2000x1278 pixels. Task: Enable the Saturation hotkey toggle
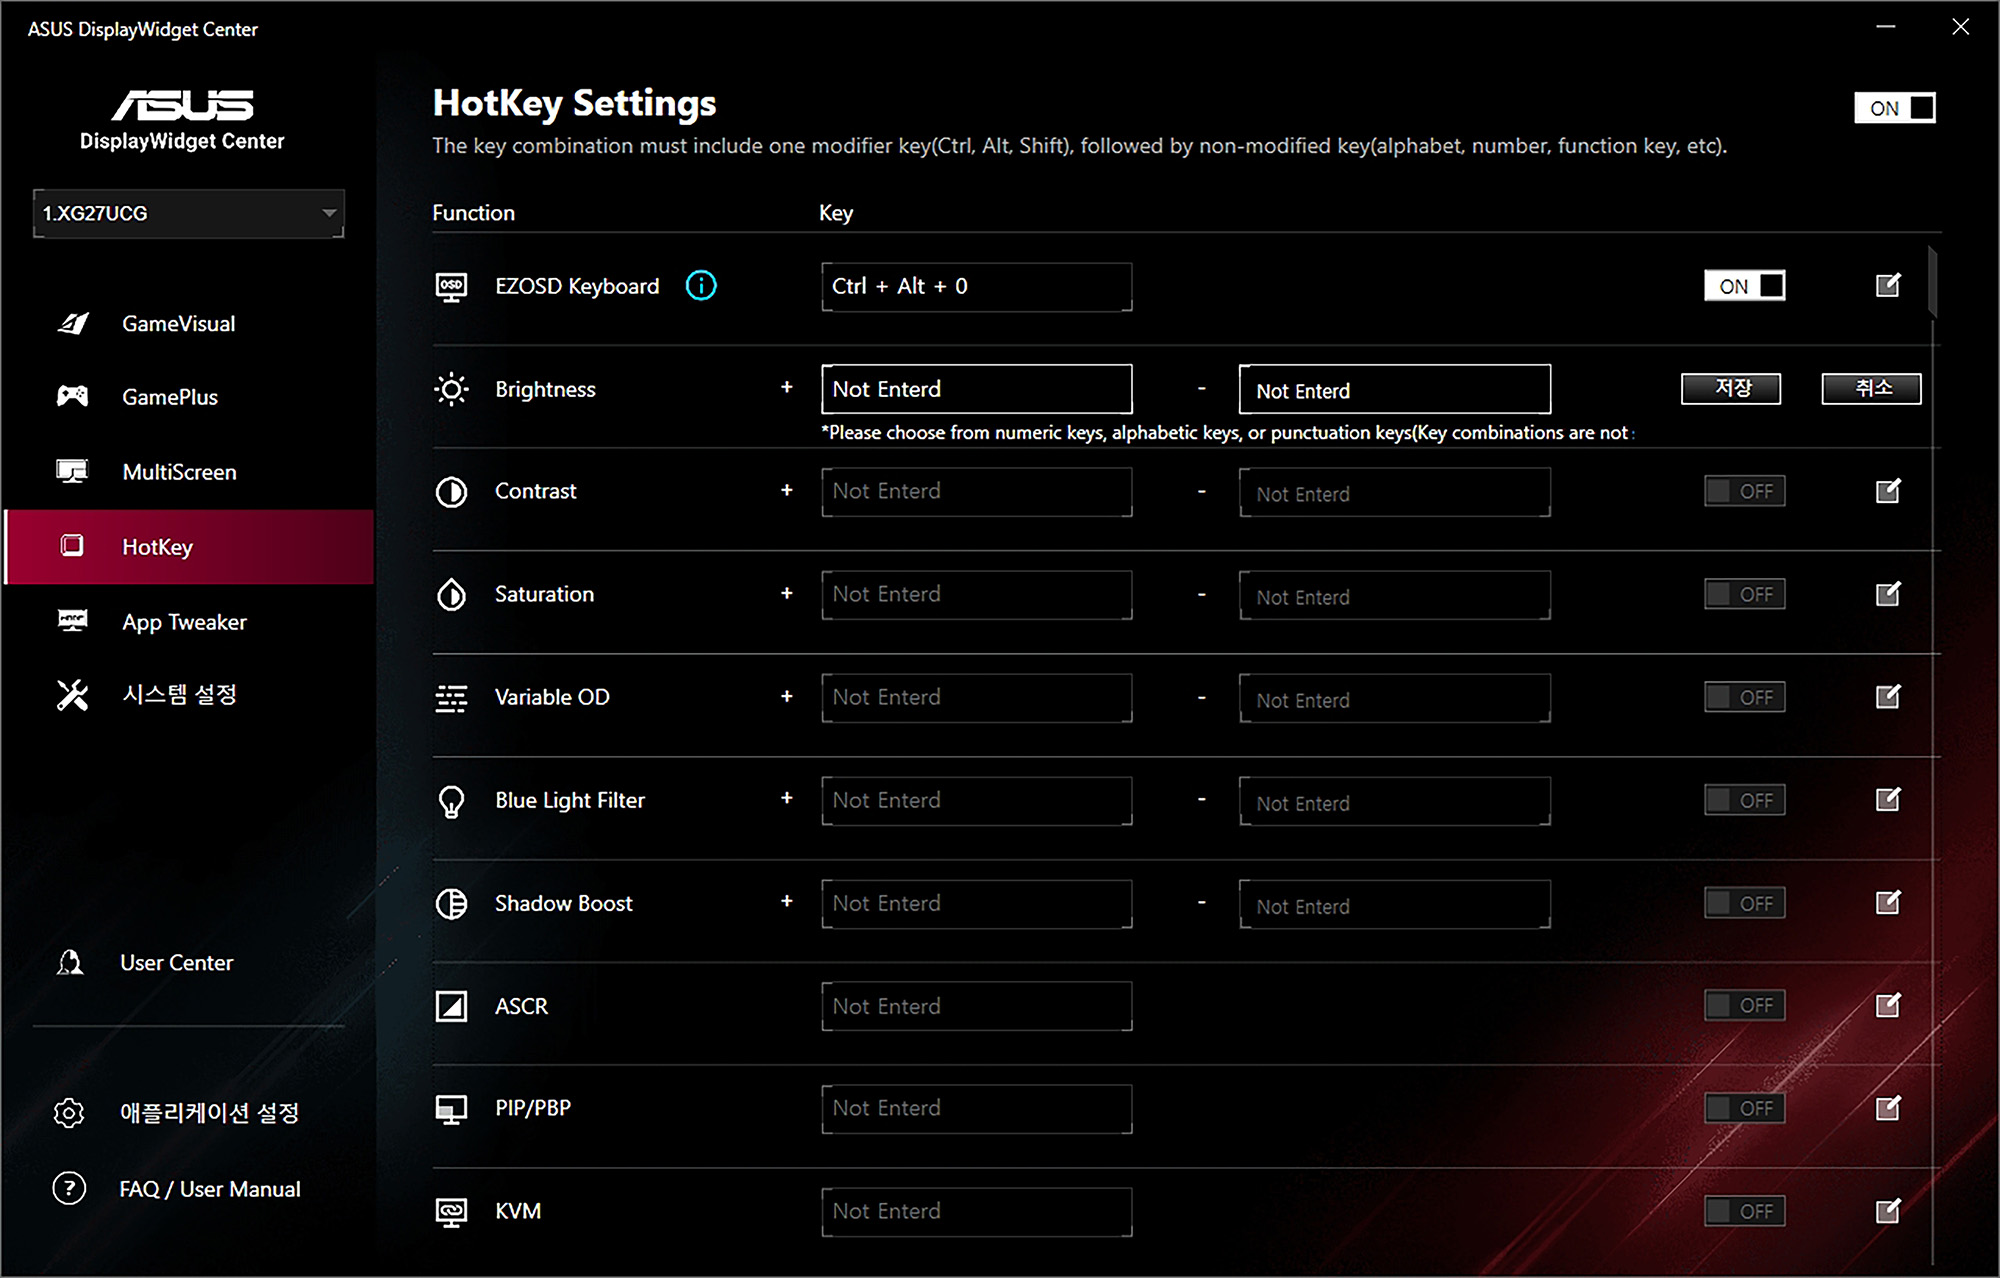click(x=1744, y=594)
